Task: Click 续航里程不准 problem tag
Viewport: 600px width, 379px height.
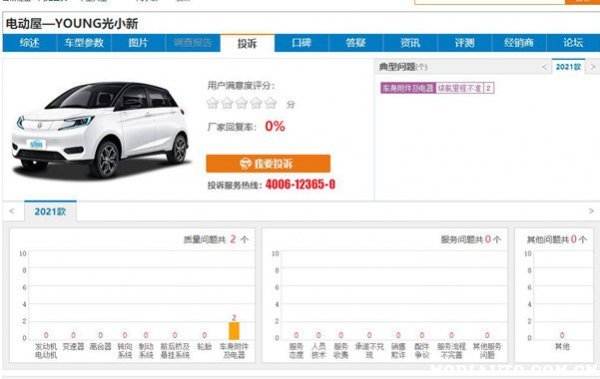Action: tap(460, 88)
